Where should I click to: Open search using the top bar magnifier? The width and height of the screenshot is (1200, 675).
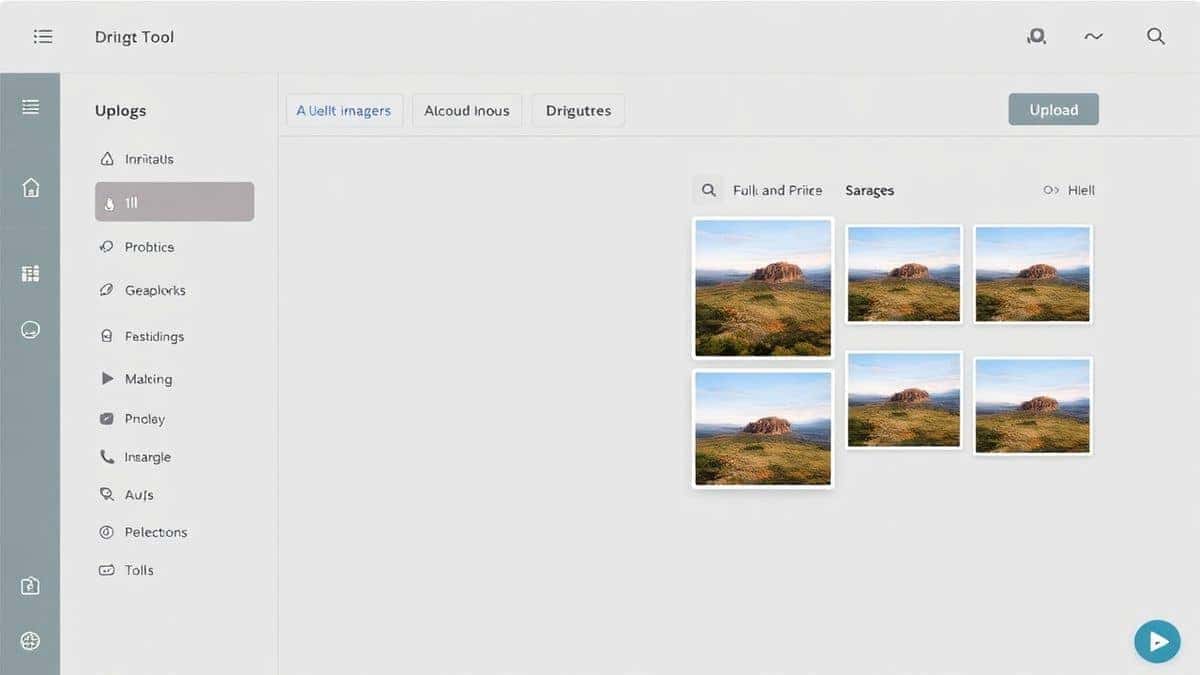pyautogui.click(x=1155, y=36)
